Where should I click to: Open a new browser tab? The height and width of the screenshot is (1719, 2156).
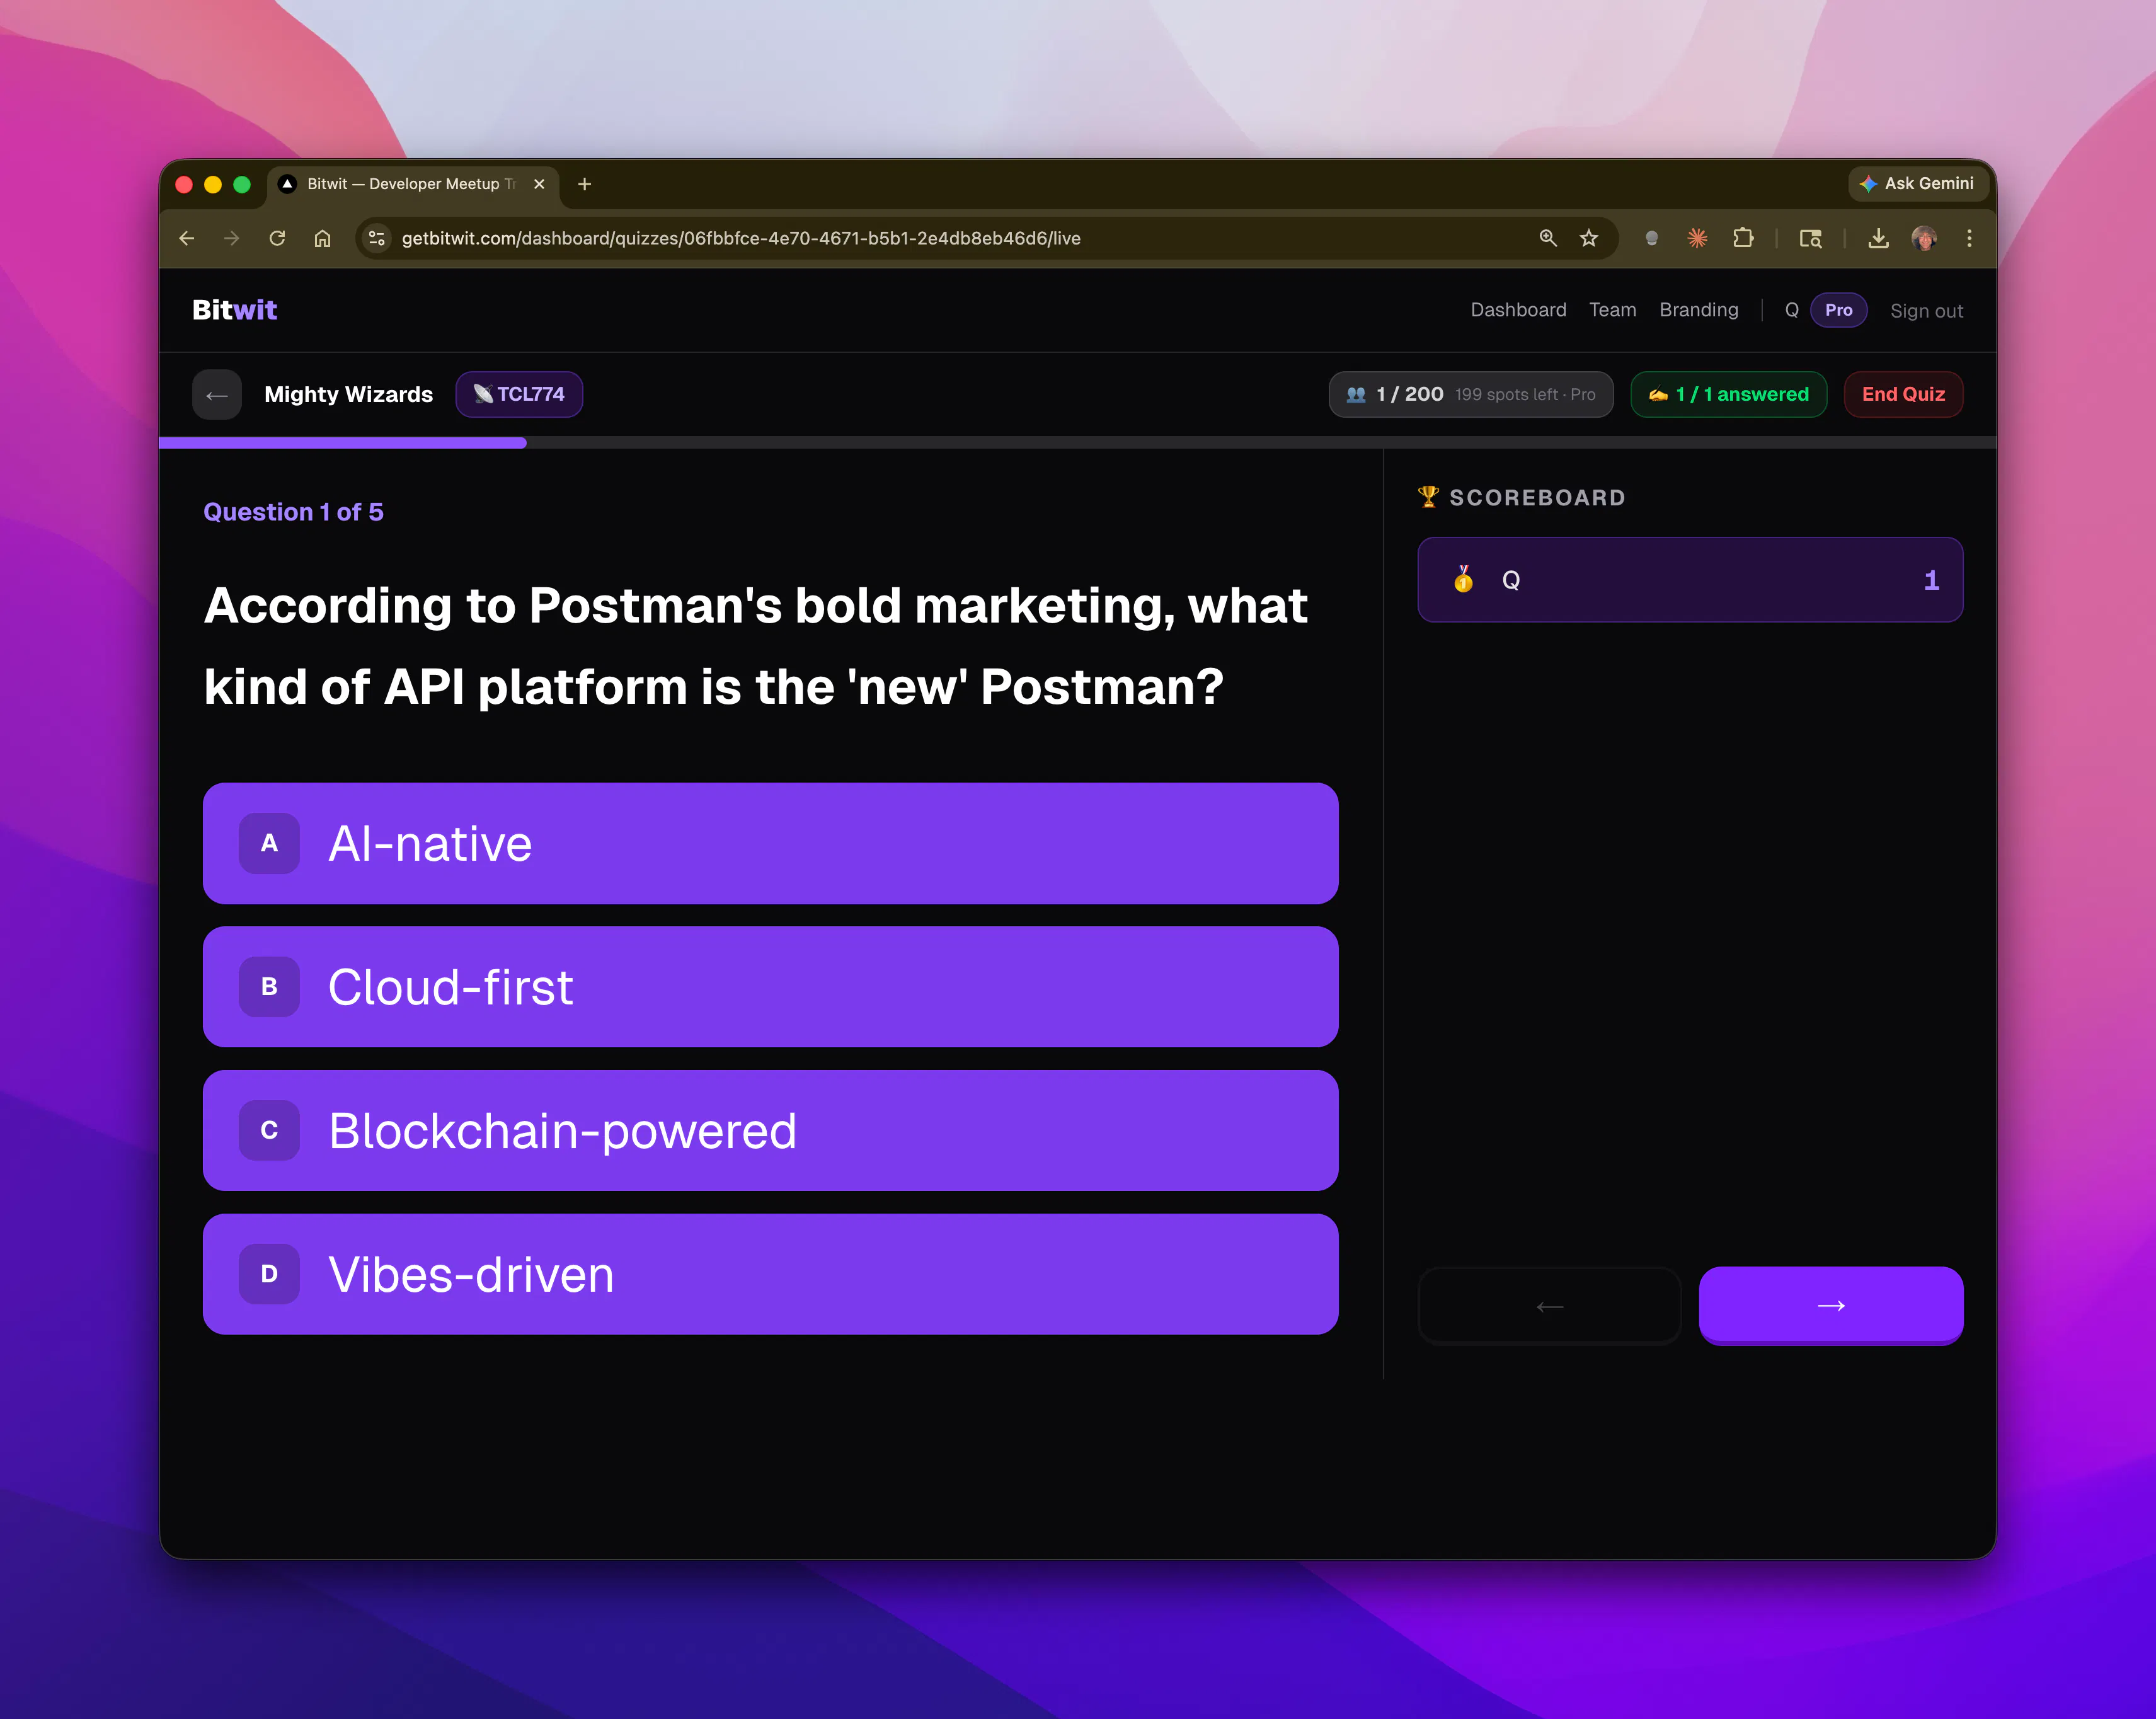(585, 184)
